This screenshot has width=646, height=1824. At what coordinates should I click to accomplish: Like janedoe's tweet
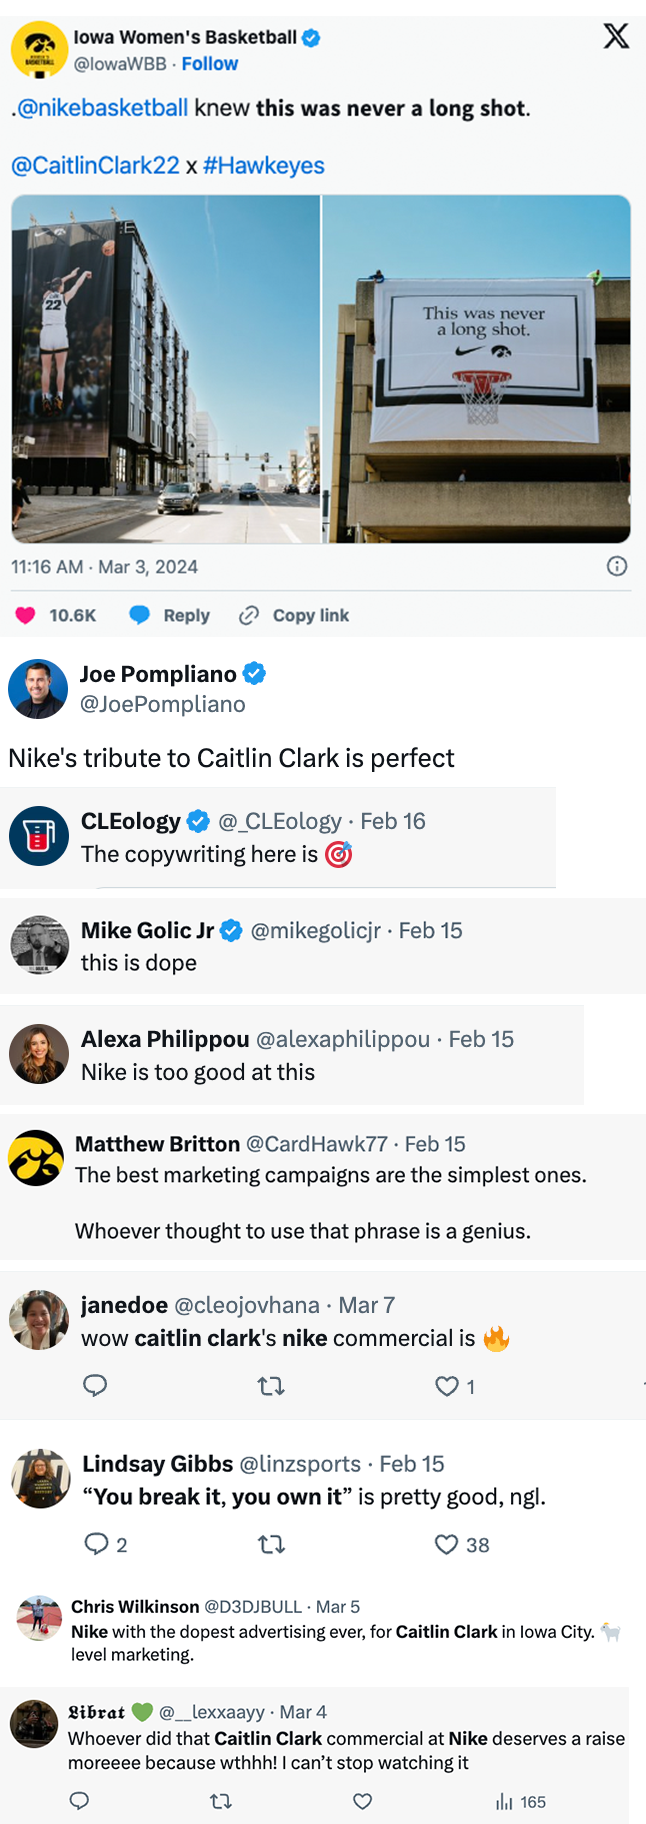pos(446,1386)
